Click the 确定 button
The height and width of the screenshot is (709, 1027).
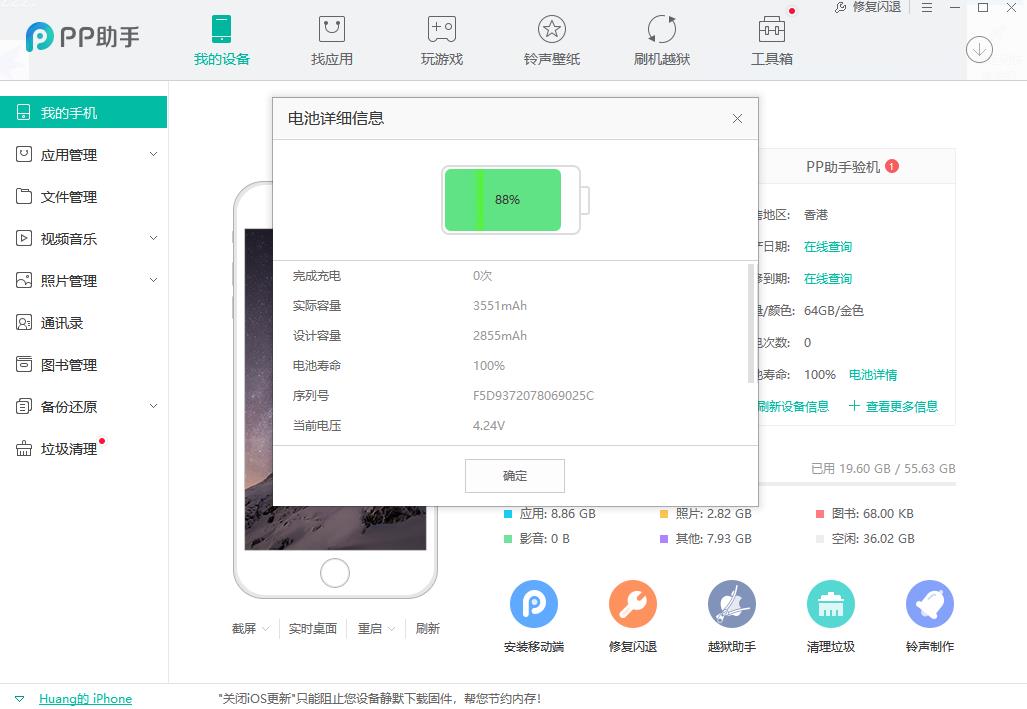tap(515, 476)
